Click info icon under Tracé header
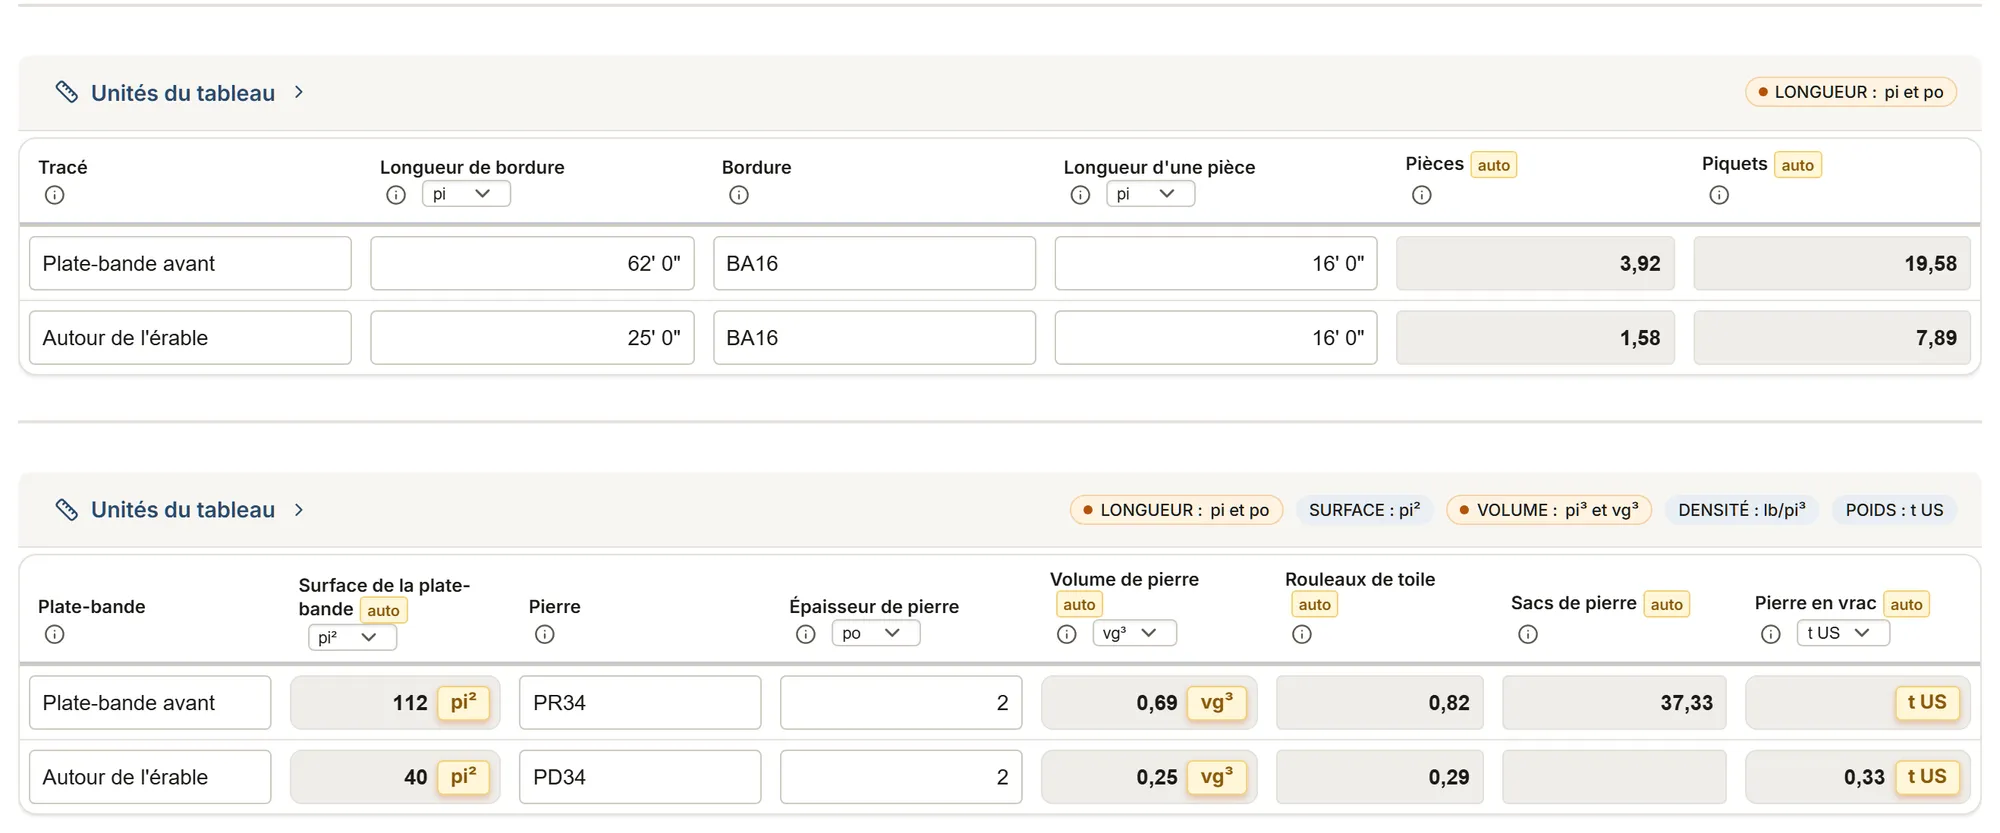 (x=55, y=195)
